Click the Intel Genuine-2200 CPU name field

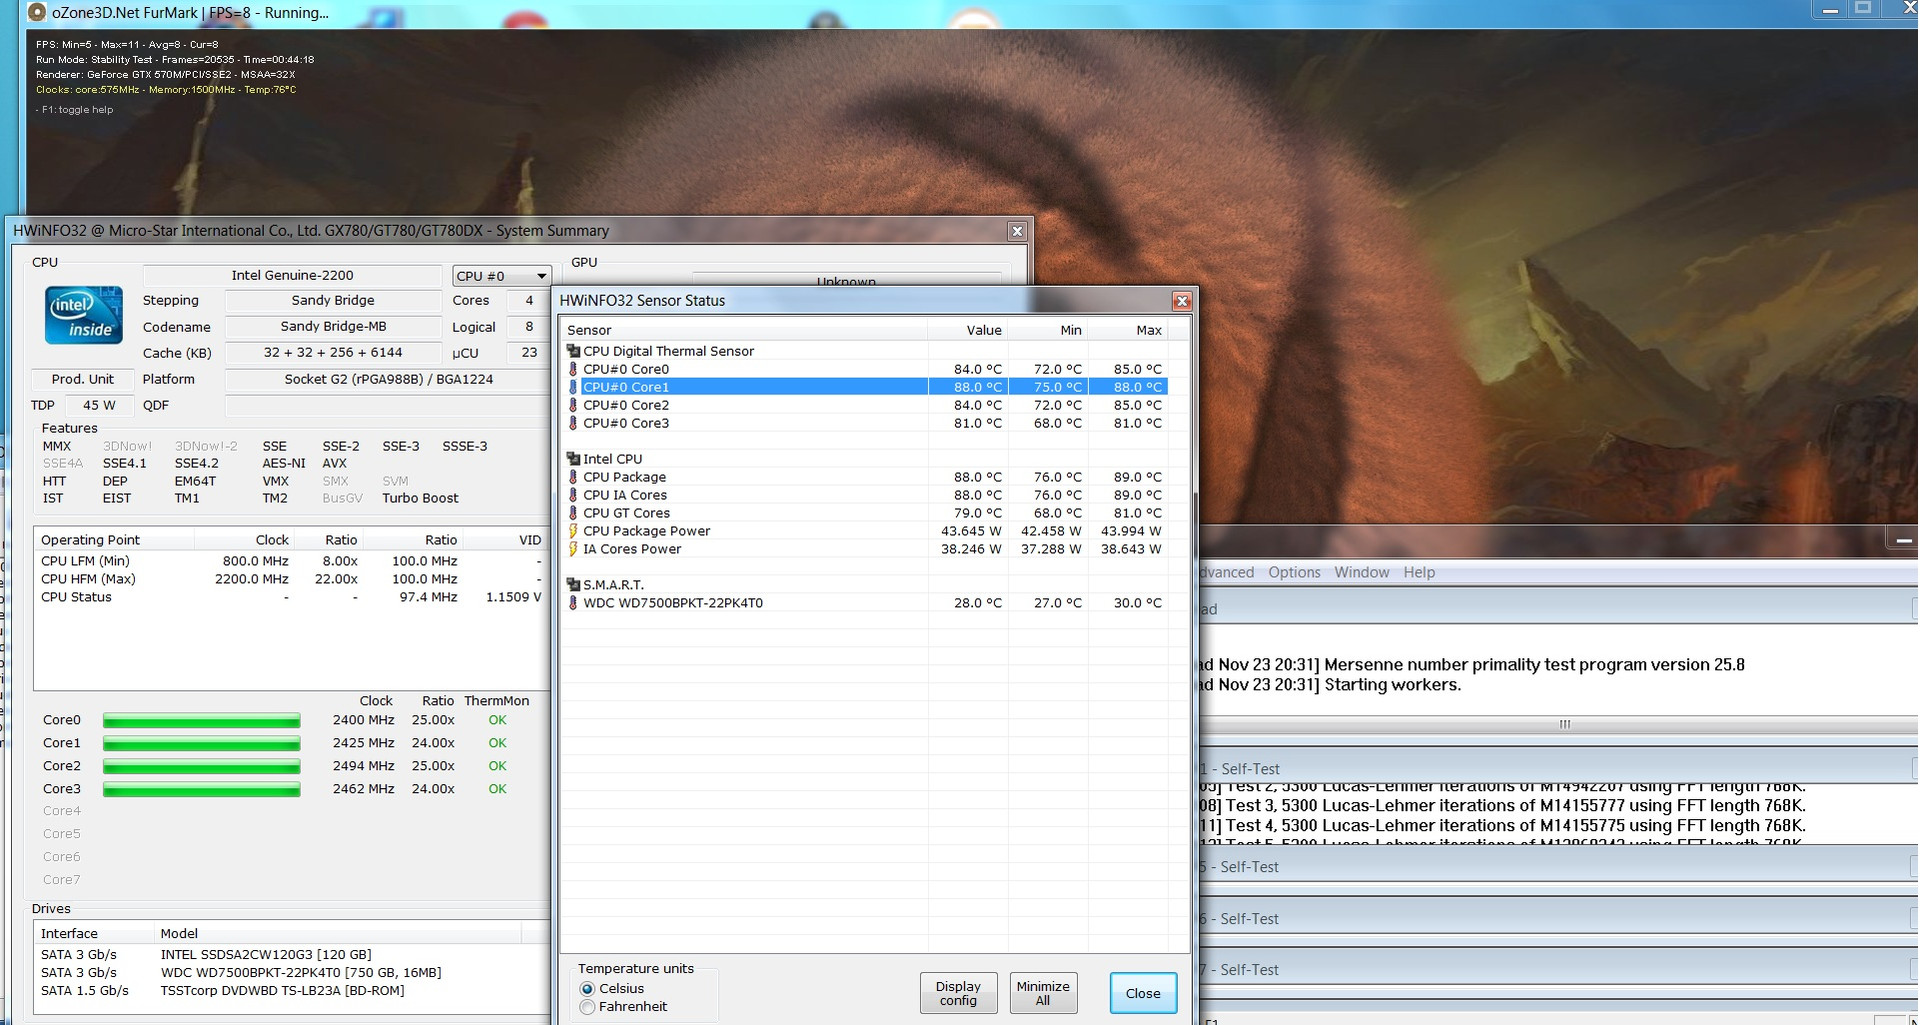(292, 276)
